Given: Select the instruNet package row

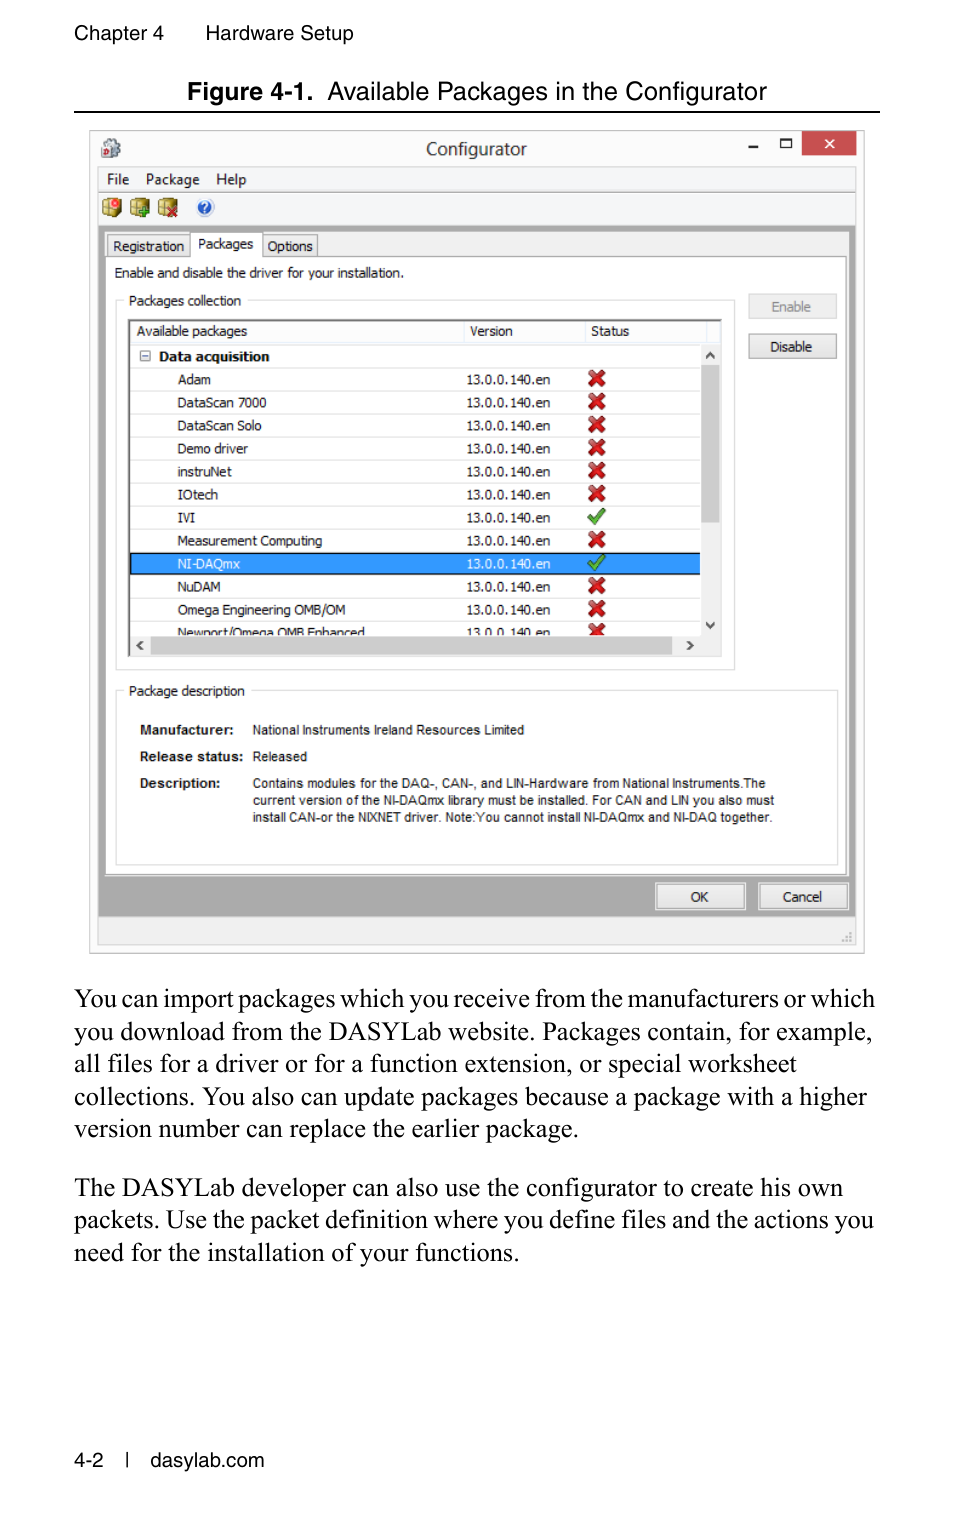Looking at the screenshot, I should (x=415, y=471).
